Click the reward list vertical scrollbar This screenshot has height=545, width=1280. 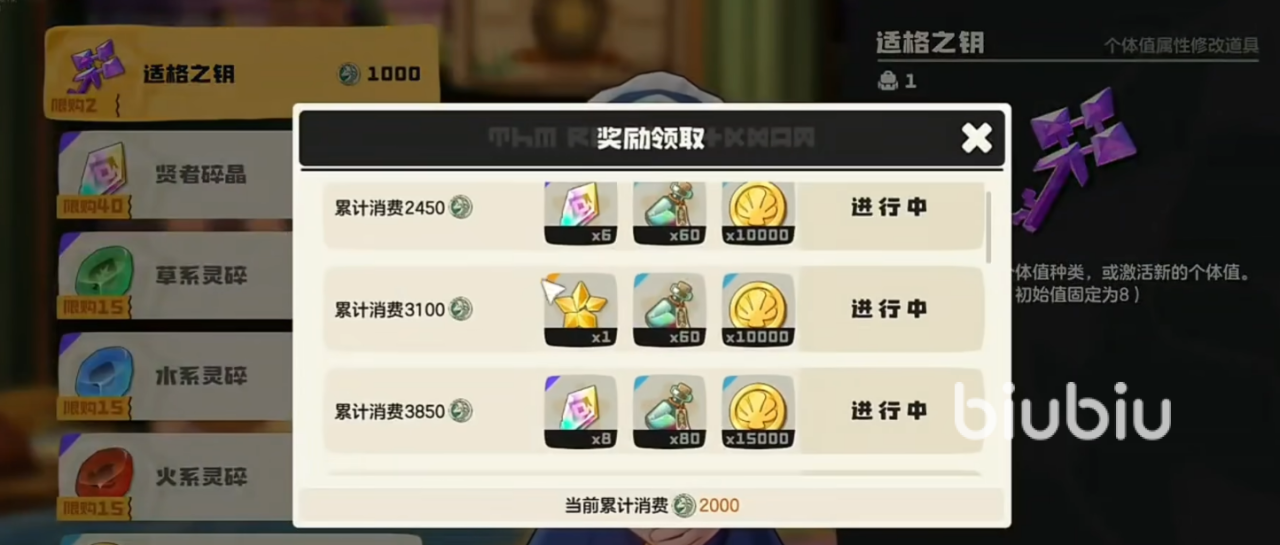(989, 228)
